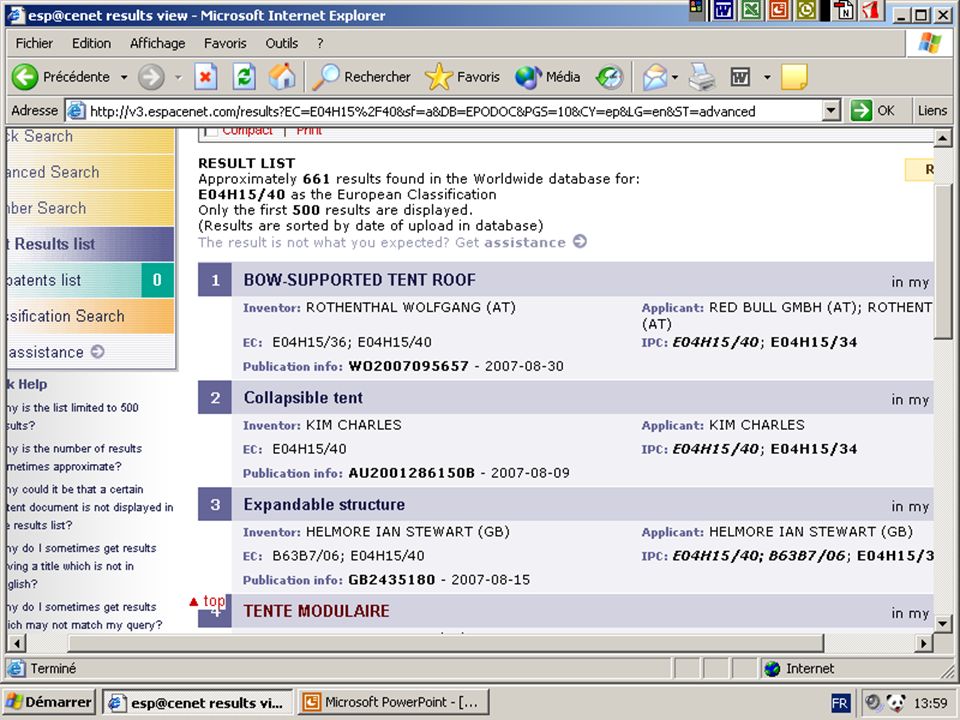Screen dimensions: 960x720
Task: Click publication number WO2007095657
Action: tap(408, 367)
